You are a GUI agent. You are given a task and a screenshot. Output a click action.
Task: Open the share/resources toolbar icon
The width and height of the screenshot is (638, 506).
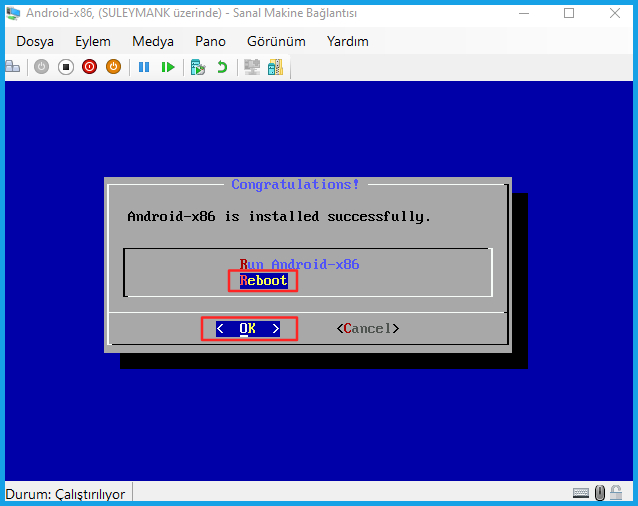[x=275, y=67]
